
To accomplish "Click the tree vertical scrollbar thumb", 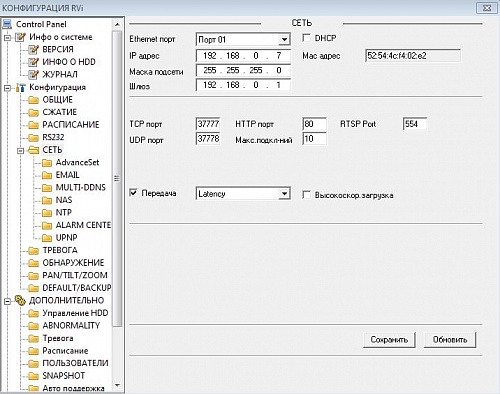I will click(117, 178).
